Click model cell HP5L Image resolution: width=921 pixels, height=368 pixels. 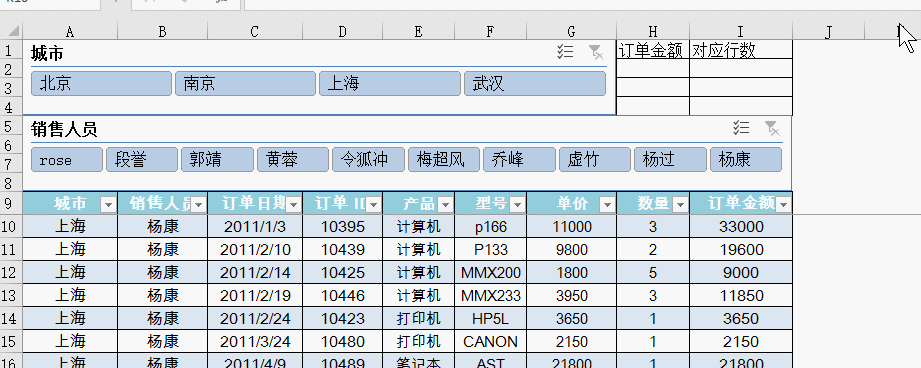pyautogui.click(x=490, y=318)
